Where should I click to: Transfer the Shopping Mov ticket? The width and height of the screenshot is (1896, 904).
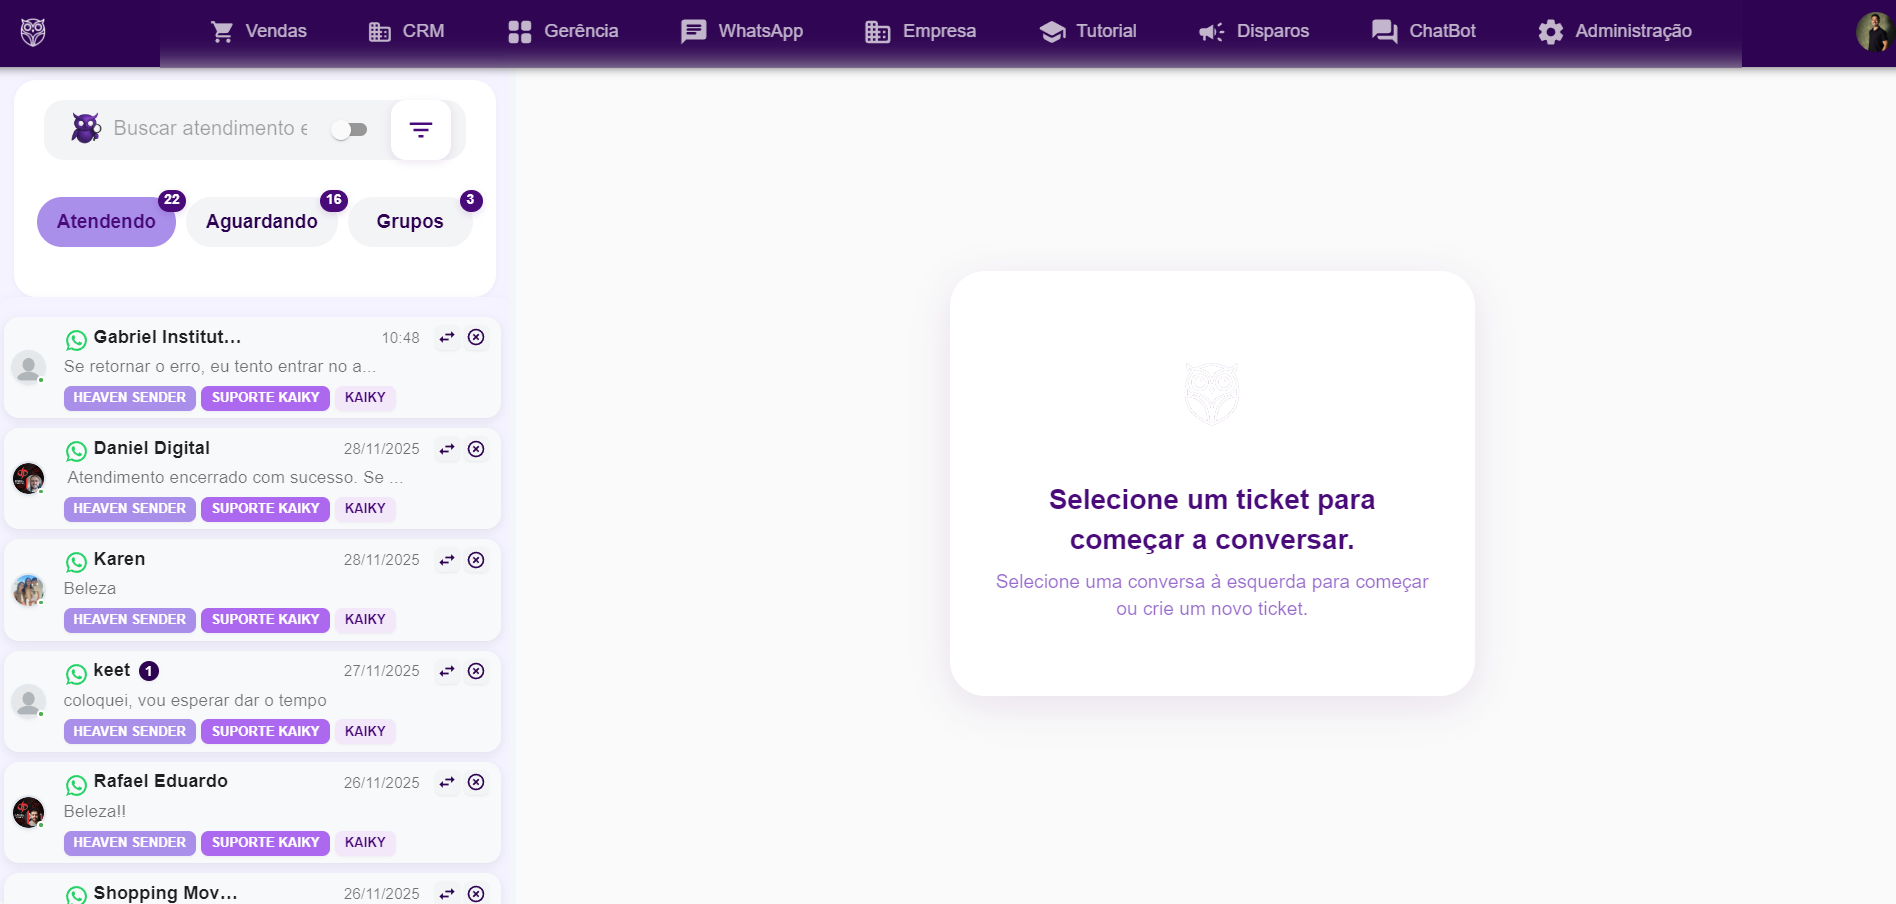click(447, 893)
